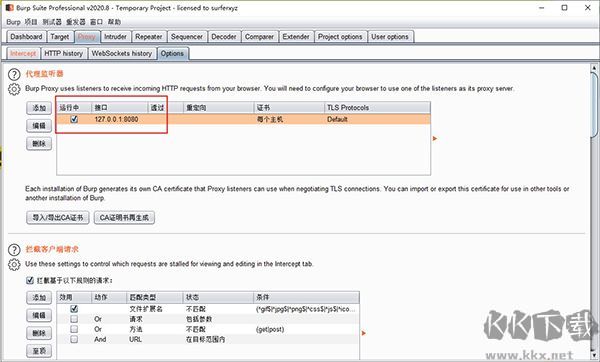Open the 重发器 menu
The height and width of the screenshot is (362, 600).
(75, 22)
